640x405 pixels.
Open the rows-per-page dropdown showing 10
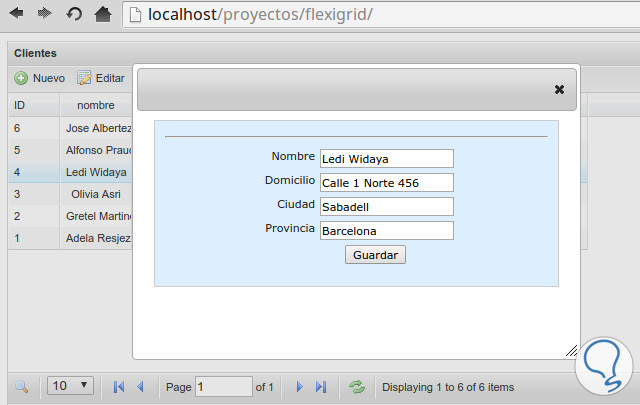(x=70, y=386)
